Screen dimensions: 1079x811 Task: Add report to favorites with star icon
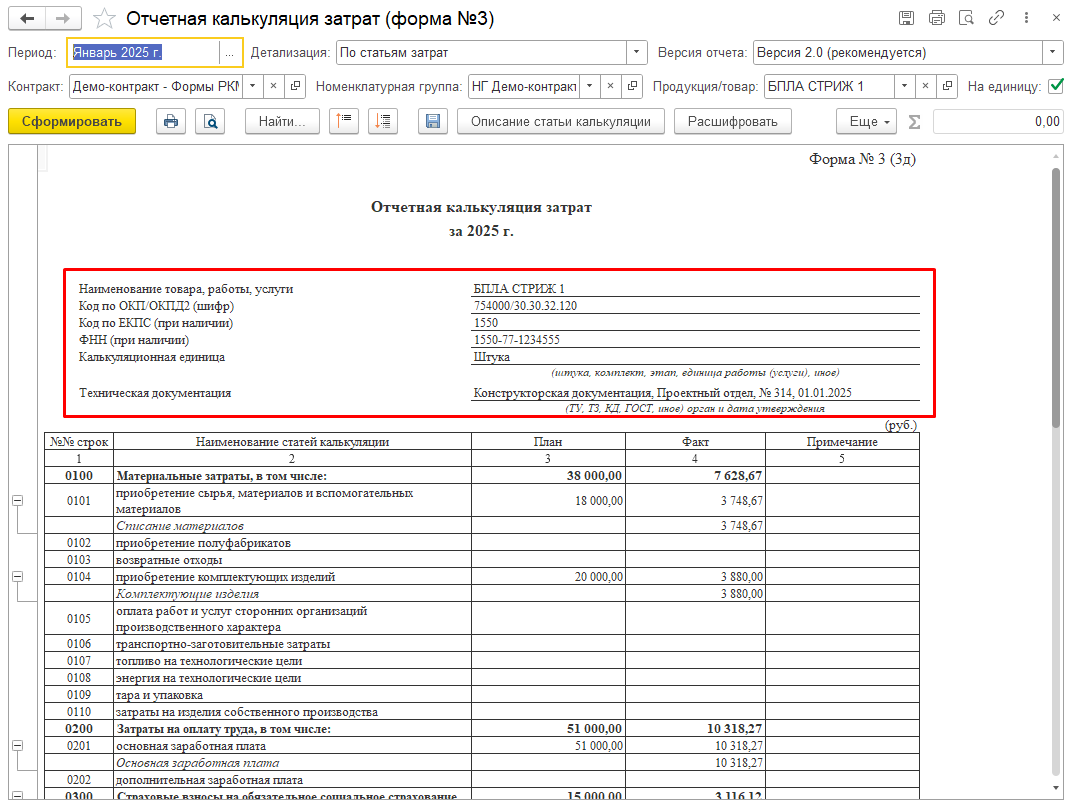pos(104,19)
